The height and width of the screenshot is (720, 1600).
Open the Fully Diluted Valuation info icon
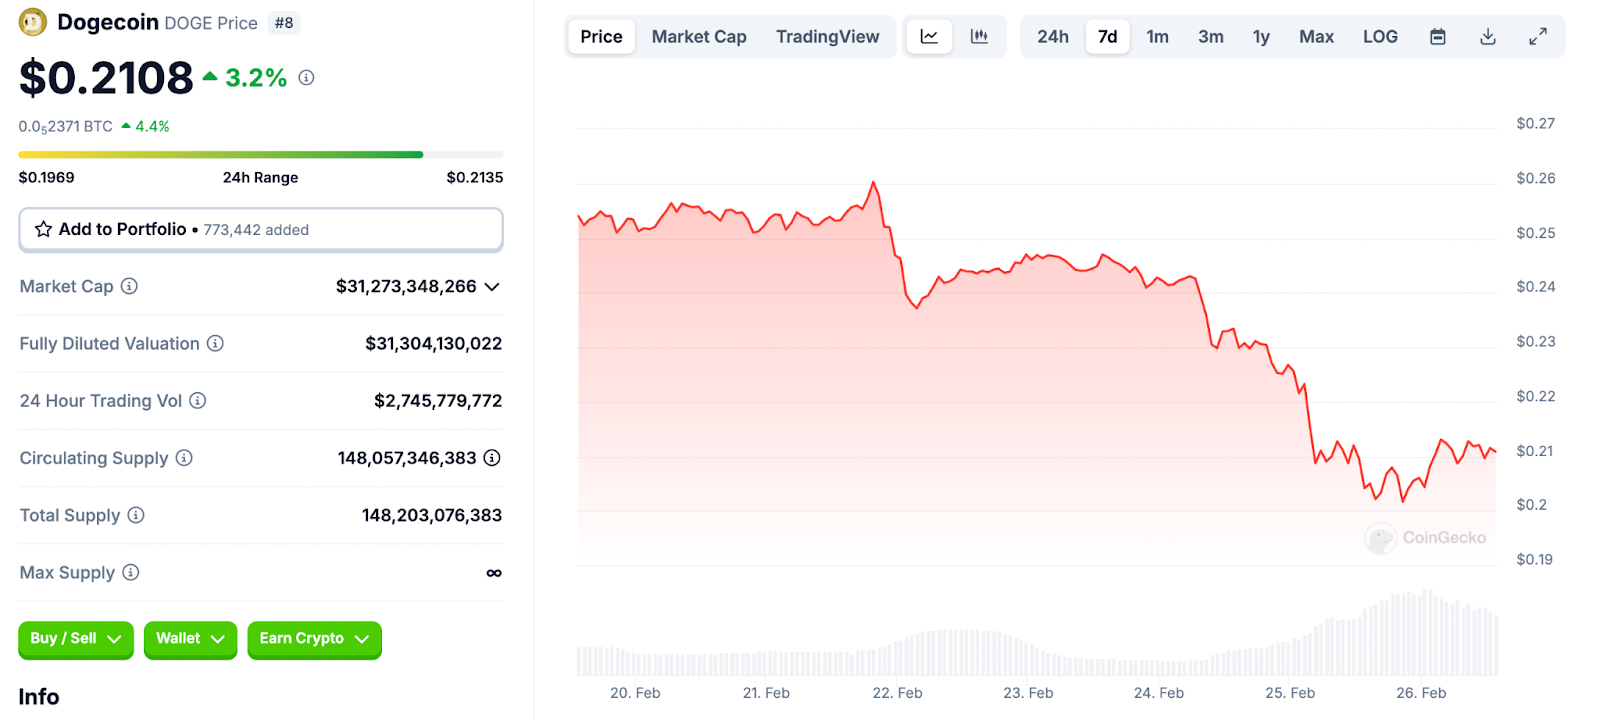pyautogui.click(x=215, y=343)
